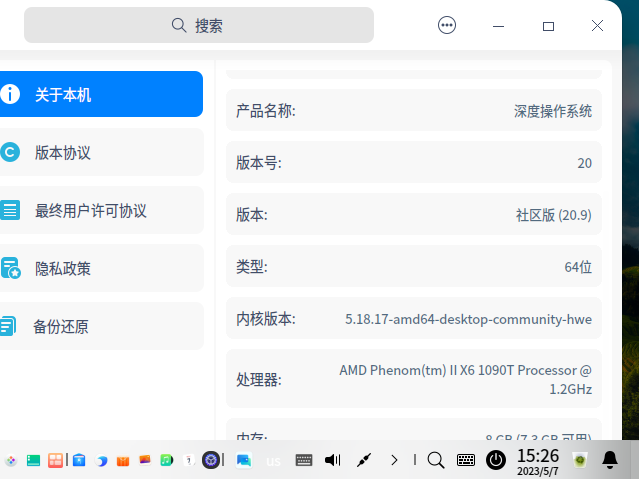Viewport: 639px width, 479px height.
Task: Minimize the Control Center window
Action: point(498,26)
